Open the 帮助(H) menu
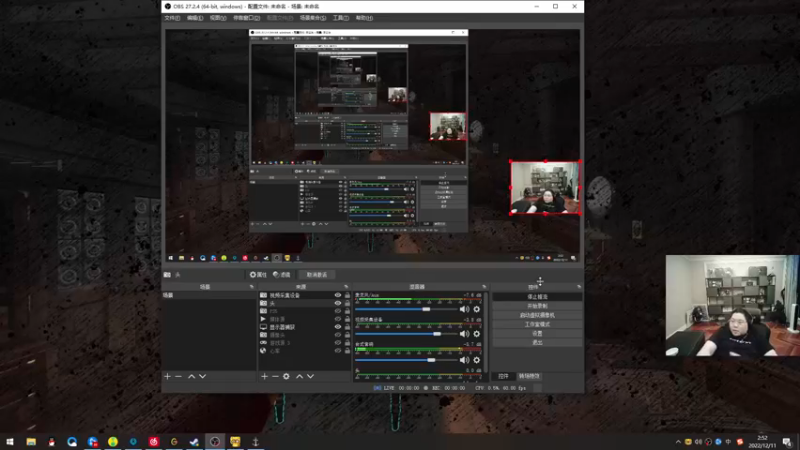This screenshot has height=450, width=800. (x=364, y=18)
